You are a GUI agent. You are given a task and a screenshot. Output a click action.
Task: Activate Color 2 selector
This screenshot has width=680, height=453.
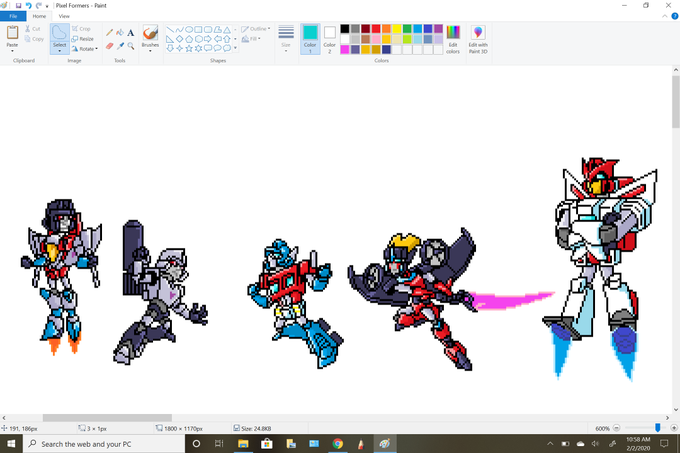[x=330, y=39]
